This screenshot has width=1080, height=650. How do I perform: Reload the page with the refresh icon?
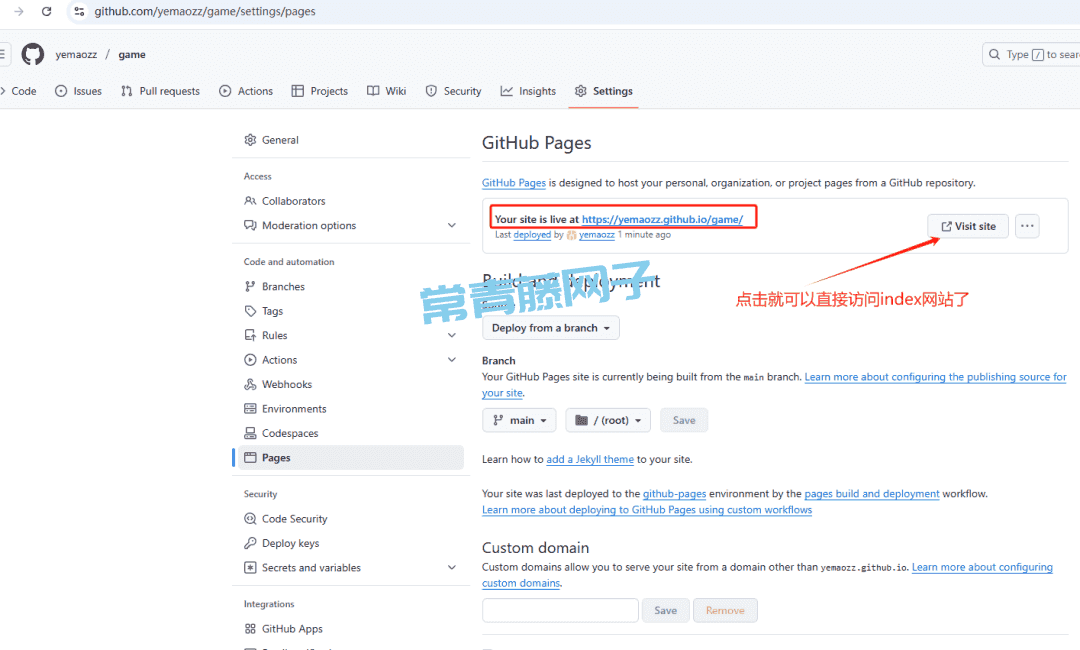[x=46, y=11]
